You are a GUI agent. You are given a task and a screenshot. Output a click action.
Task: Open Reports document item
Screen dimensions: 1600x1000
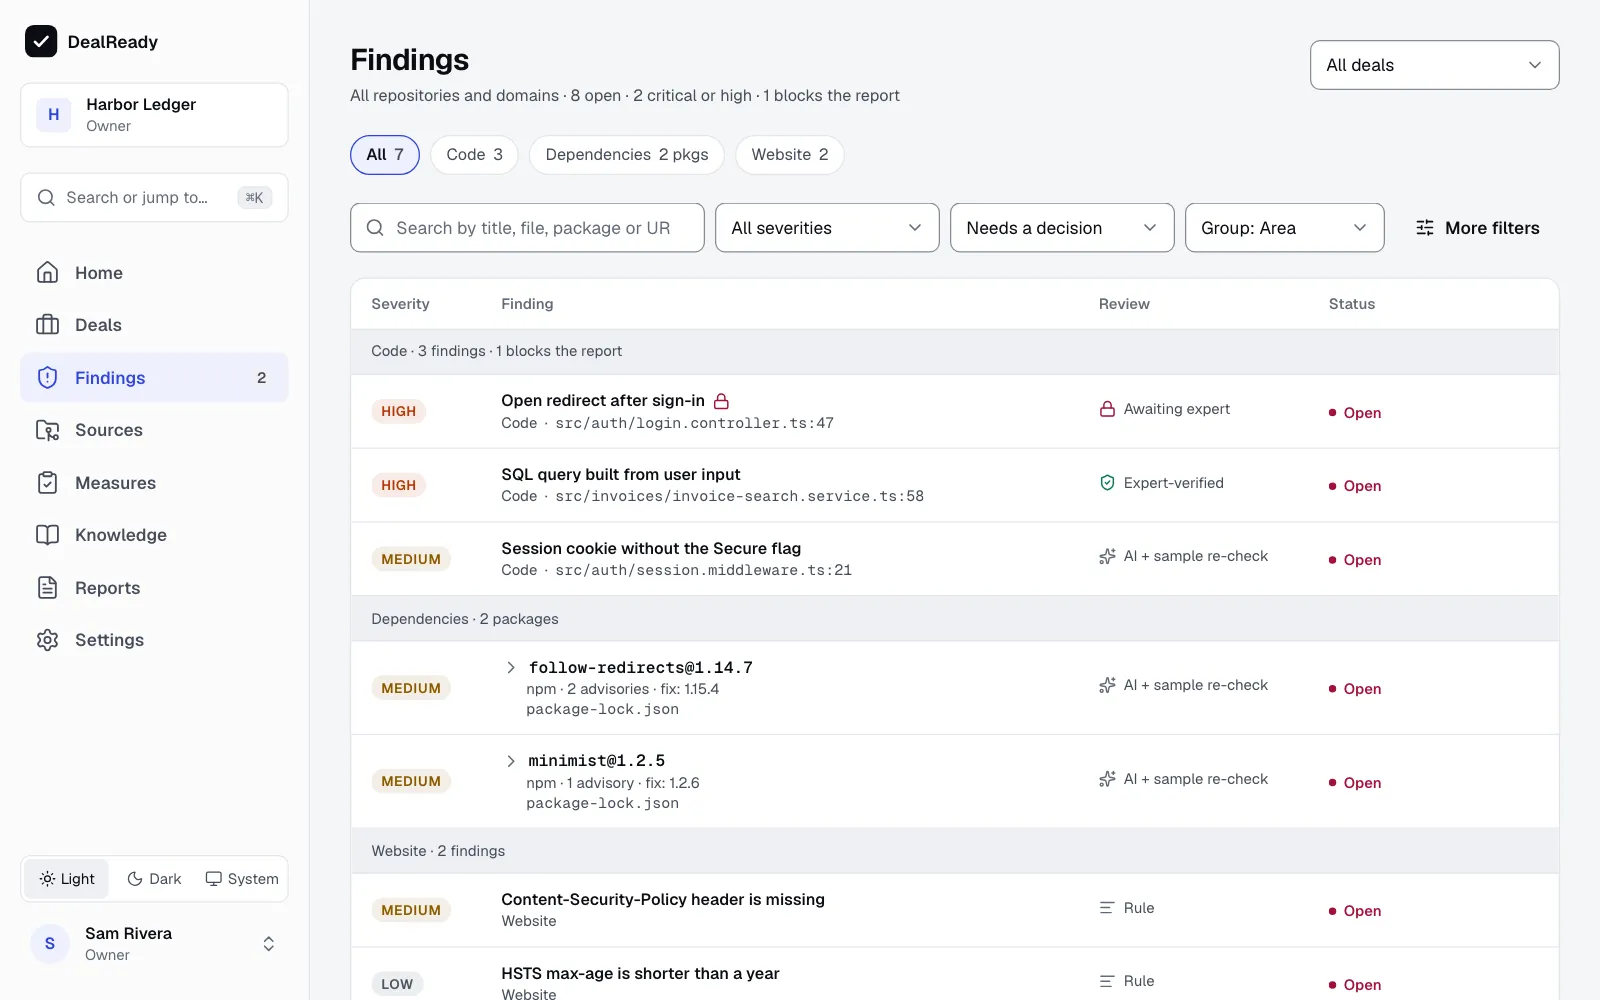[154, 588]
